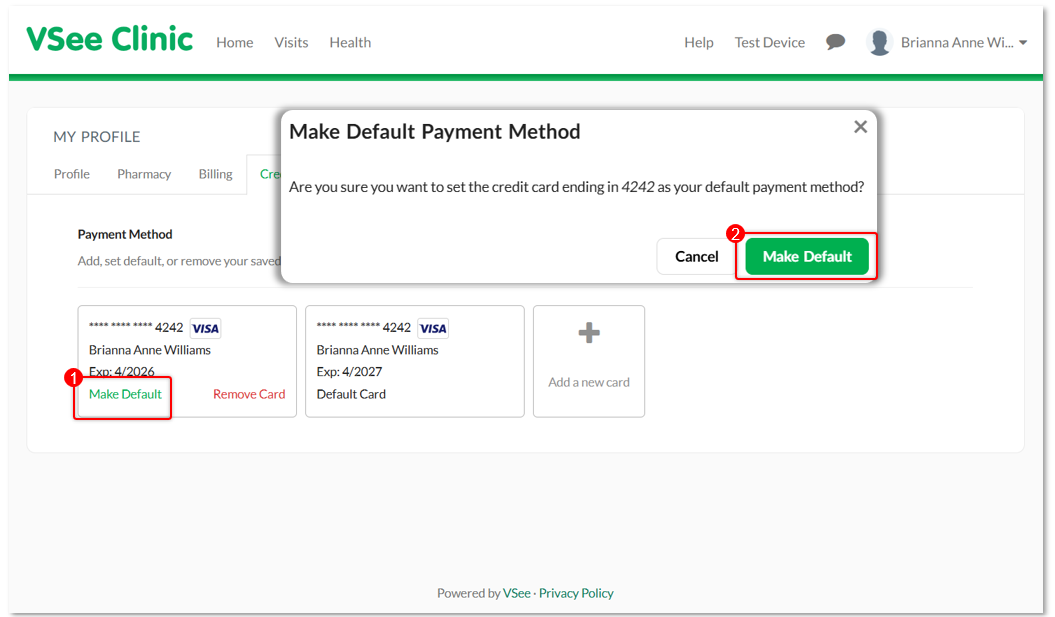Expand the Brianna Anne Williams account dropdown

1022,42
